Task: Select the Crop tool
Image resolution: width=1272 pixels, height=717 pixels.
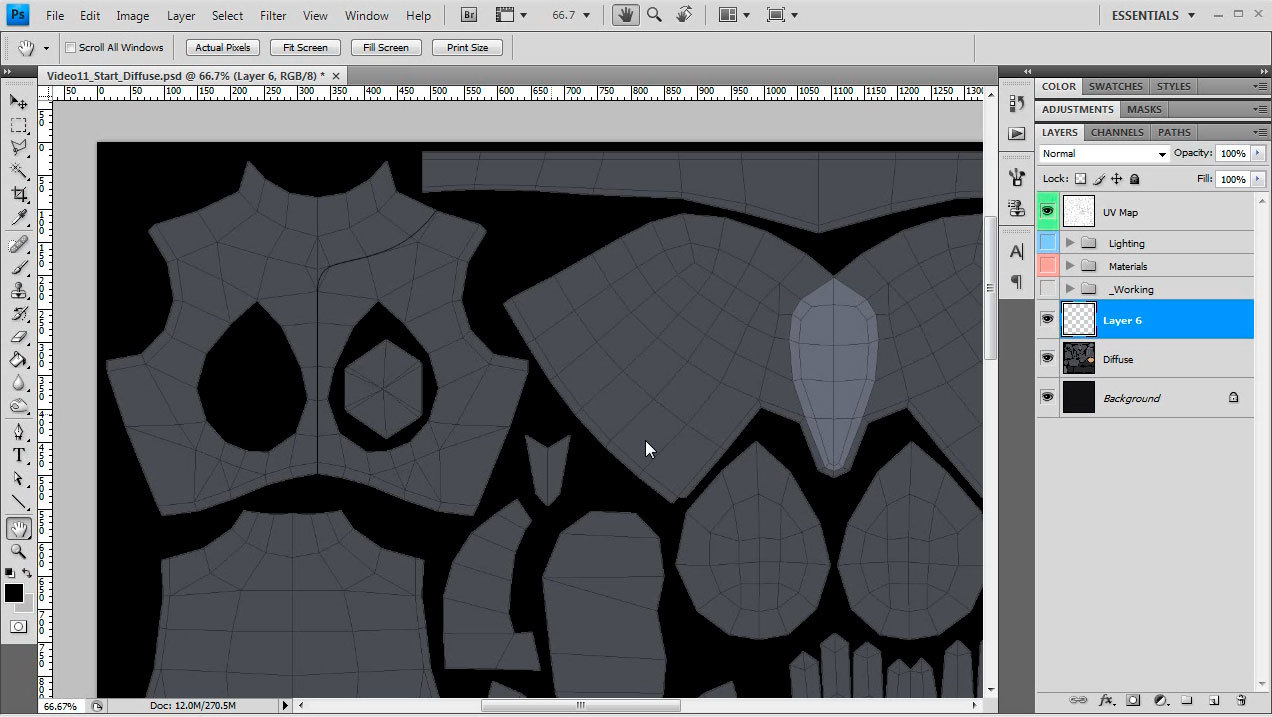Action: point(18,194)
